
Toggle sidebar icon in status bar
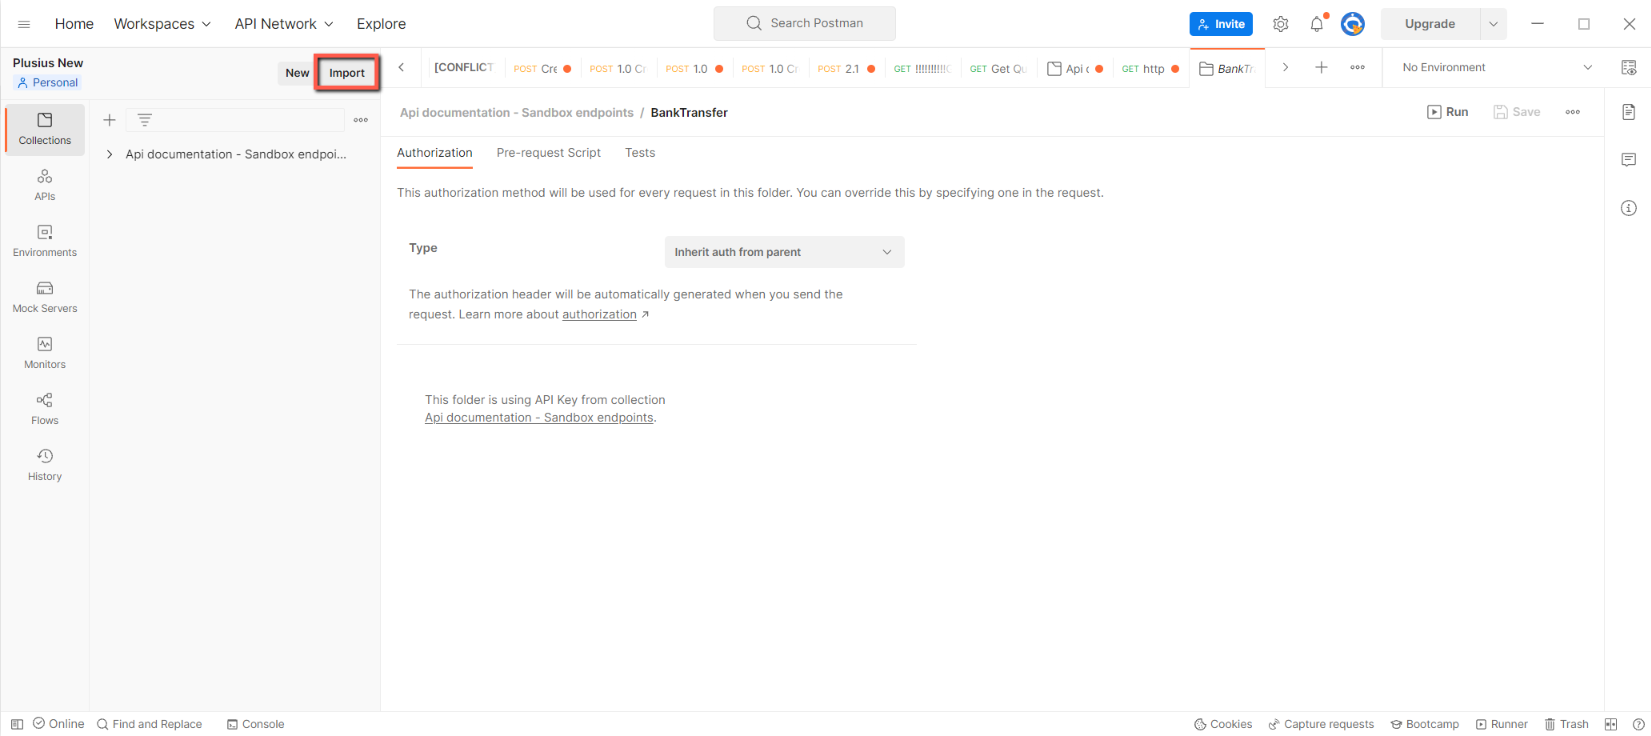click(17, 724)
